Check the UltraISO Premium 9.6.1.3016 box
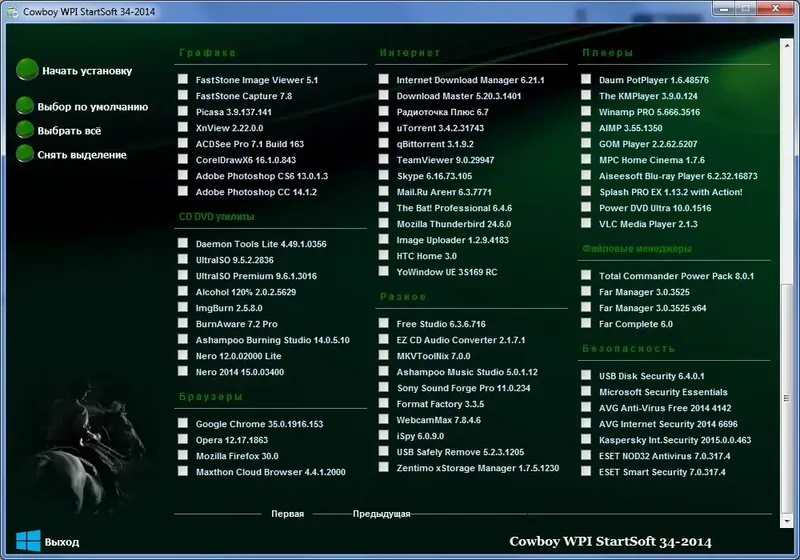The height and width of the screenshot is (560, 800). (183, 275)
